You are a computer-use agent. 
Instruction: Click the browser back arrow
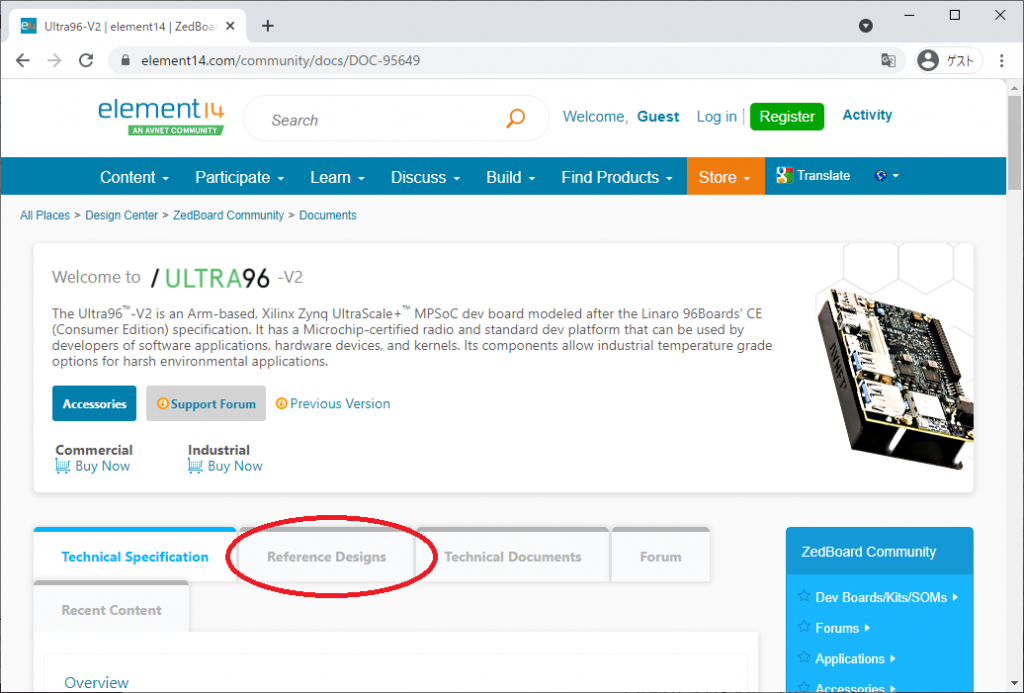pyautogui.click(x=23, y=60)
